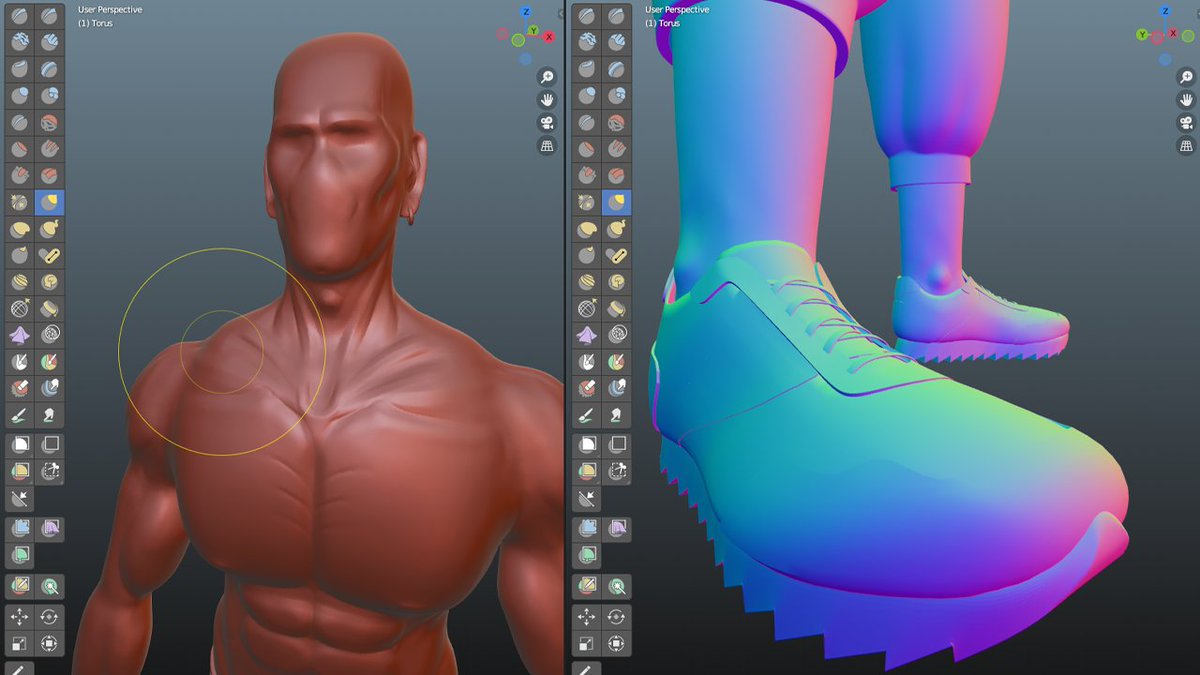Click 'User Perspective' text in the left viewport
The height and width of the screenshot is (675, 1200).
(x=110, y=10)
